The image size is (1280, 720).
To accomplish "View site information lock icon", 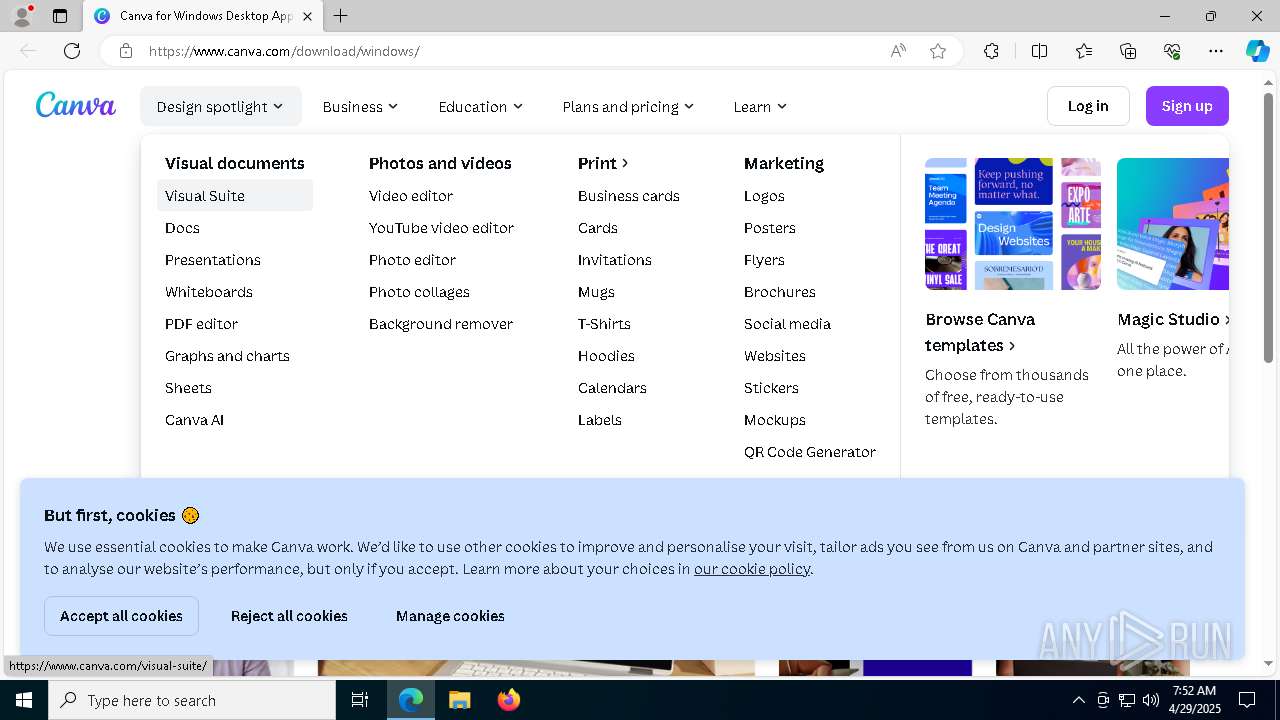I will [126, 51].
